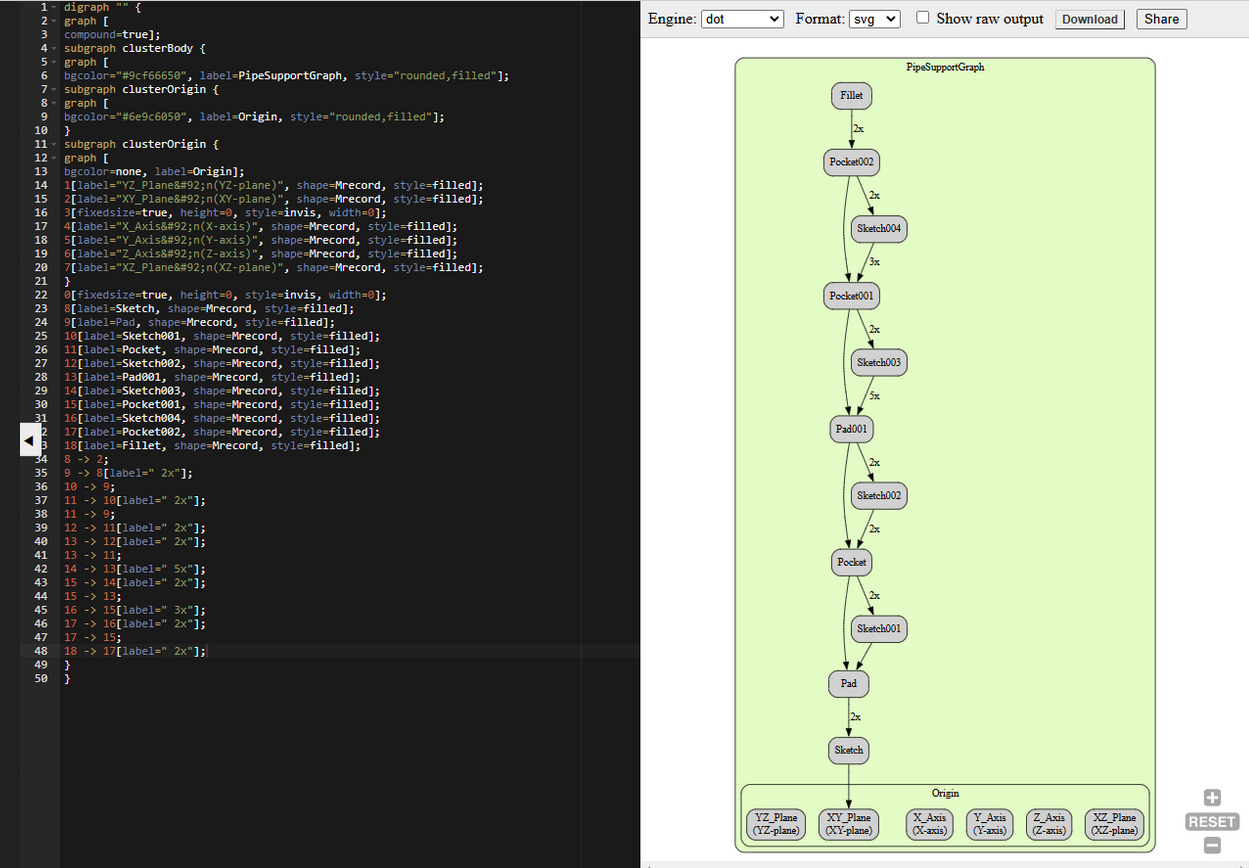Click the 'Format:' label text
The image size is (1249, 868).
(819, 19)
